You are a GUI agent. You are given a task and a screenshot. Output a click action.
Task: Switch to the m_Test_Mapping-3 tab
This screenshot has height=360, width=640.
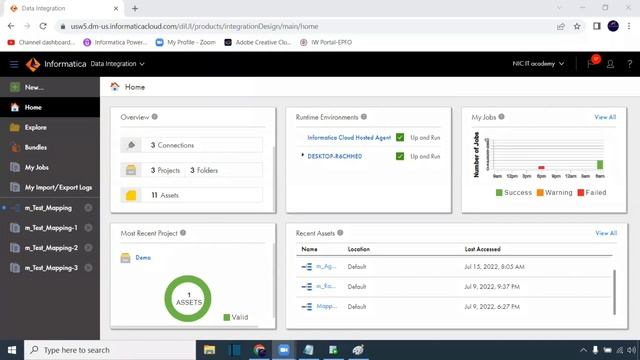coord(50,268)
